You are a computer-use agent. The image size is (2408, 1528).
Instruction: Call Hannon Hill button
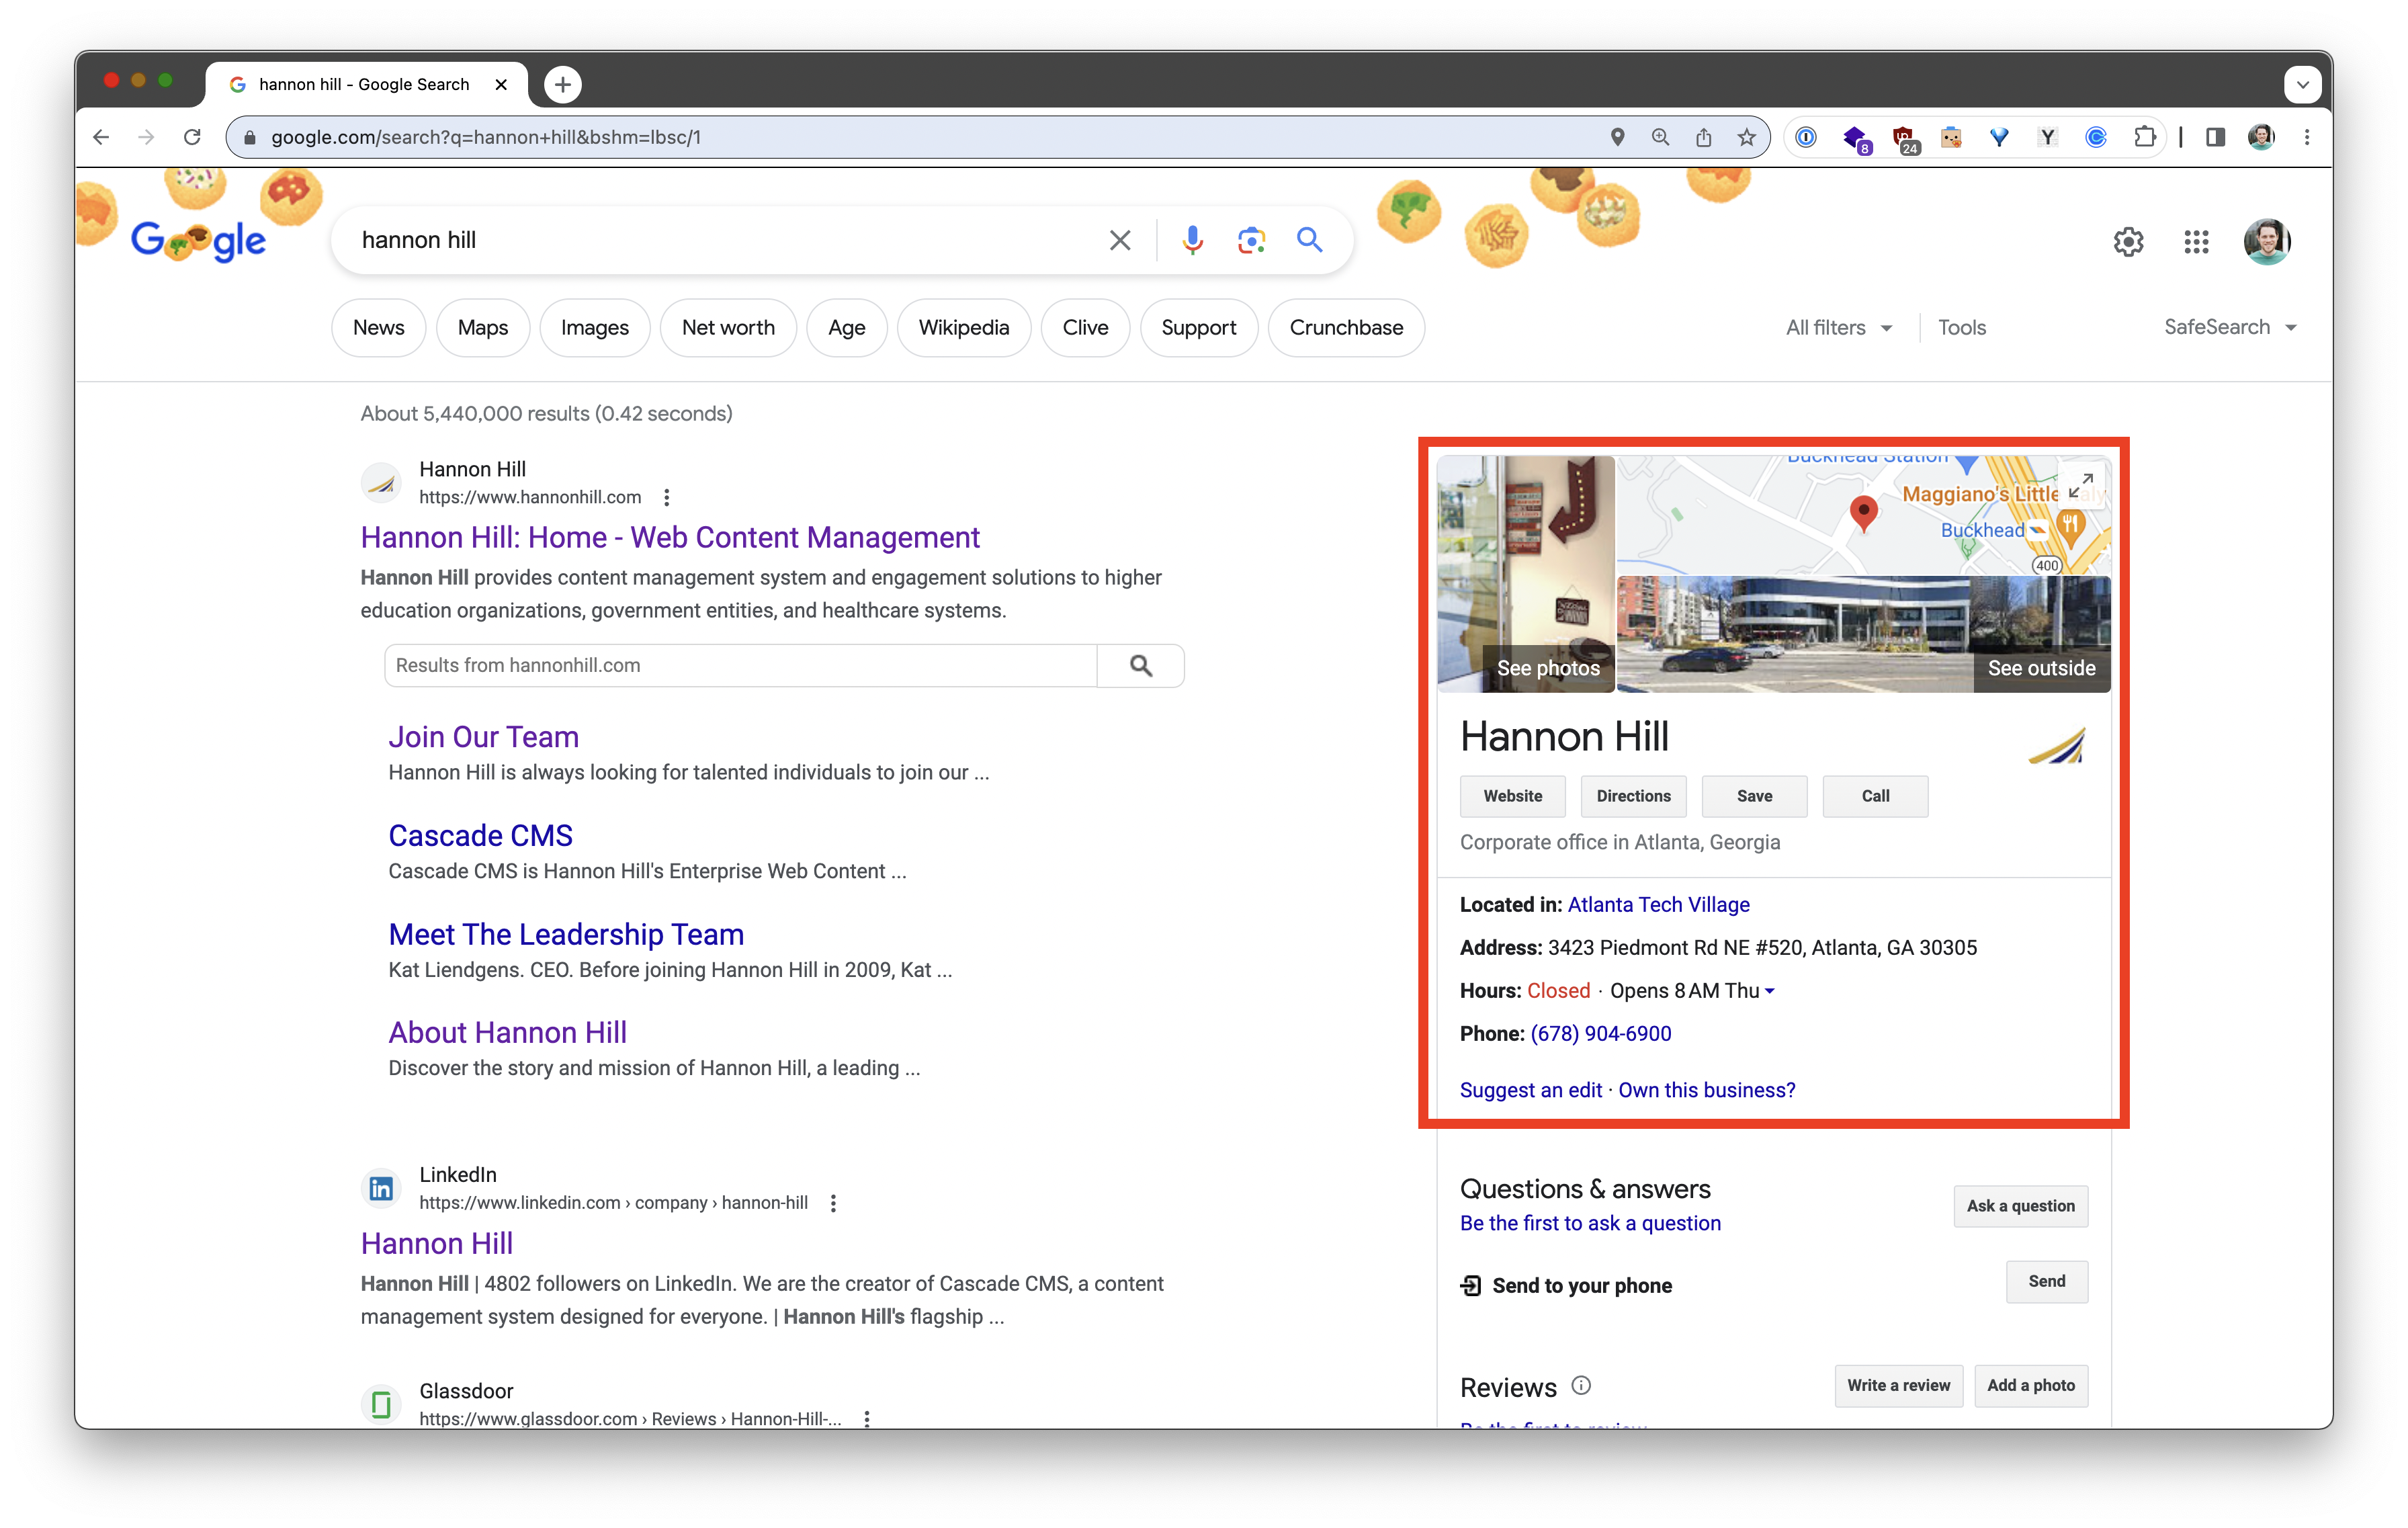coord(1875,796)
